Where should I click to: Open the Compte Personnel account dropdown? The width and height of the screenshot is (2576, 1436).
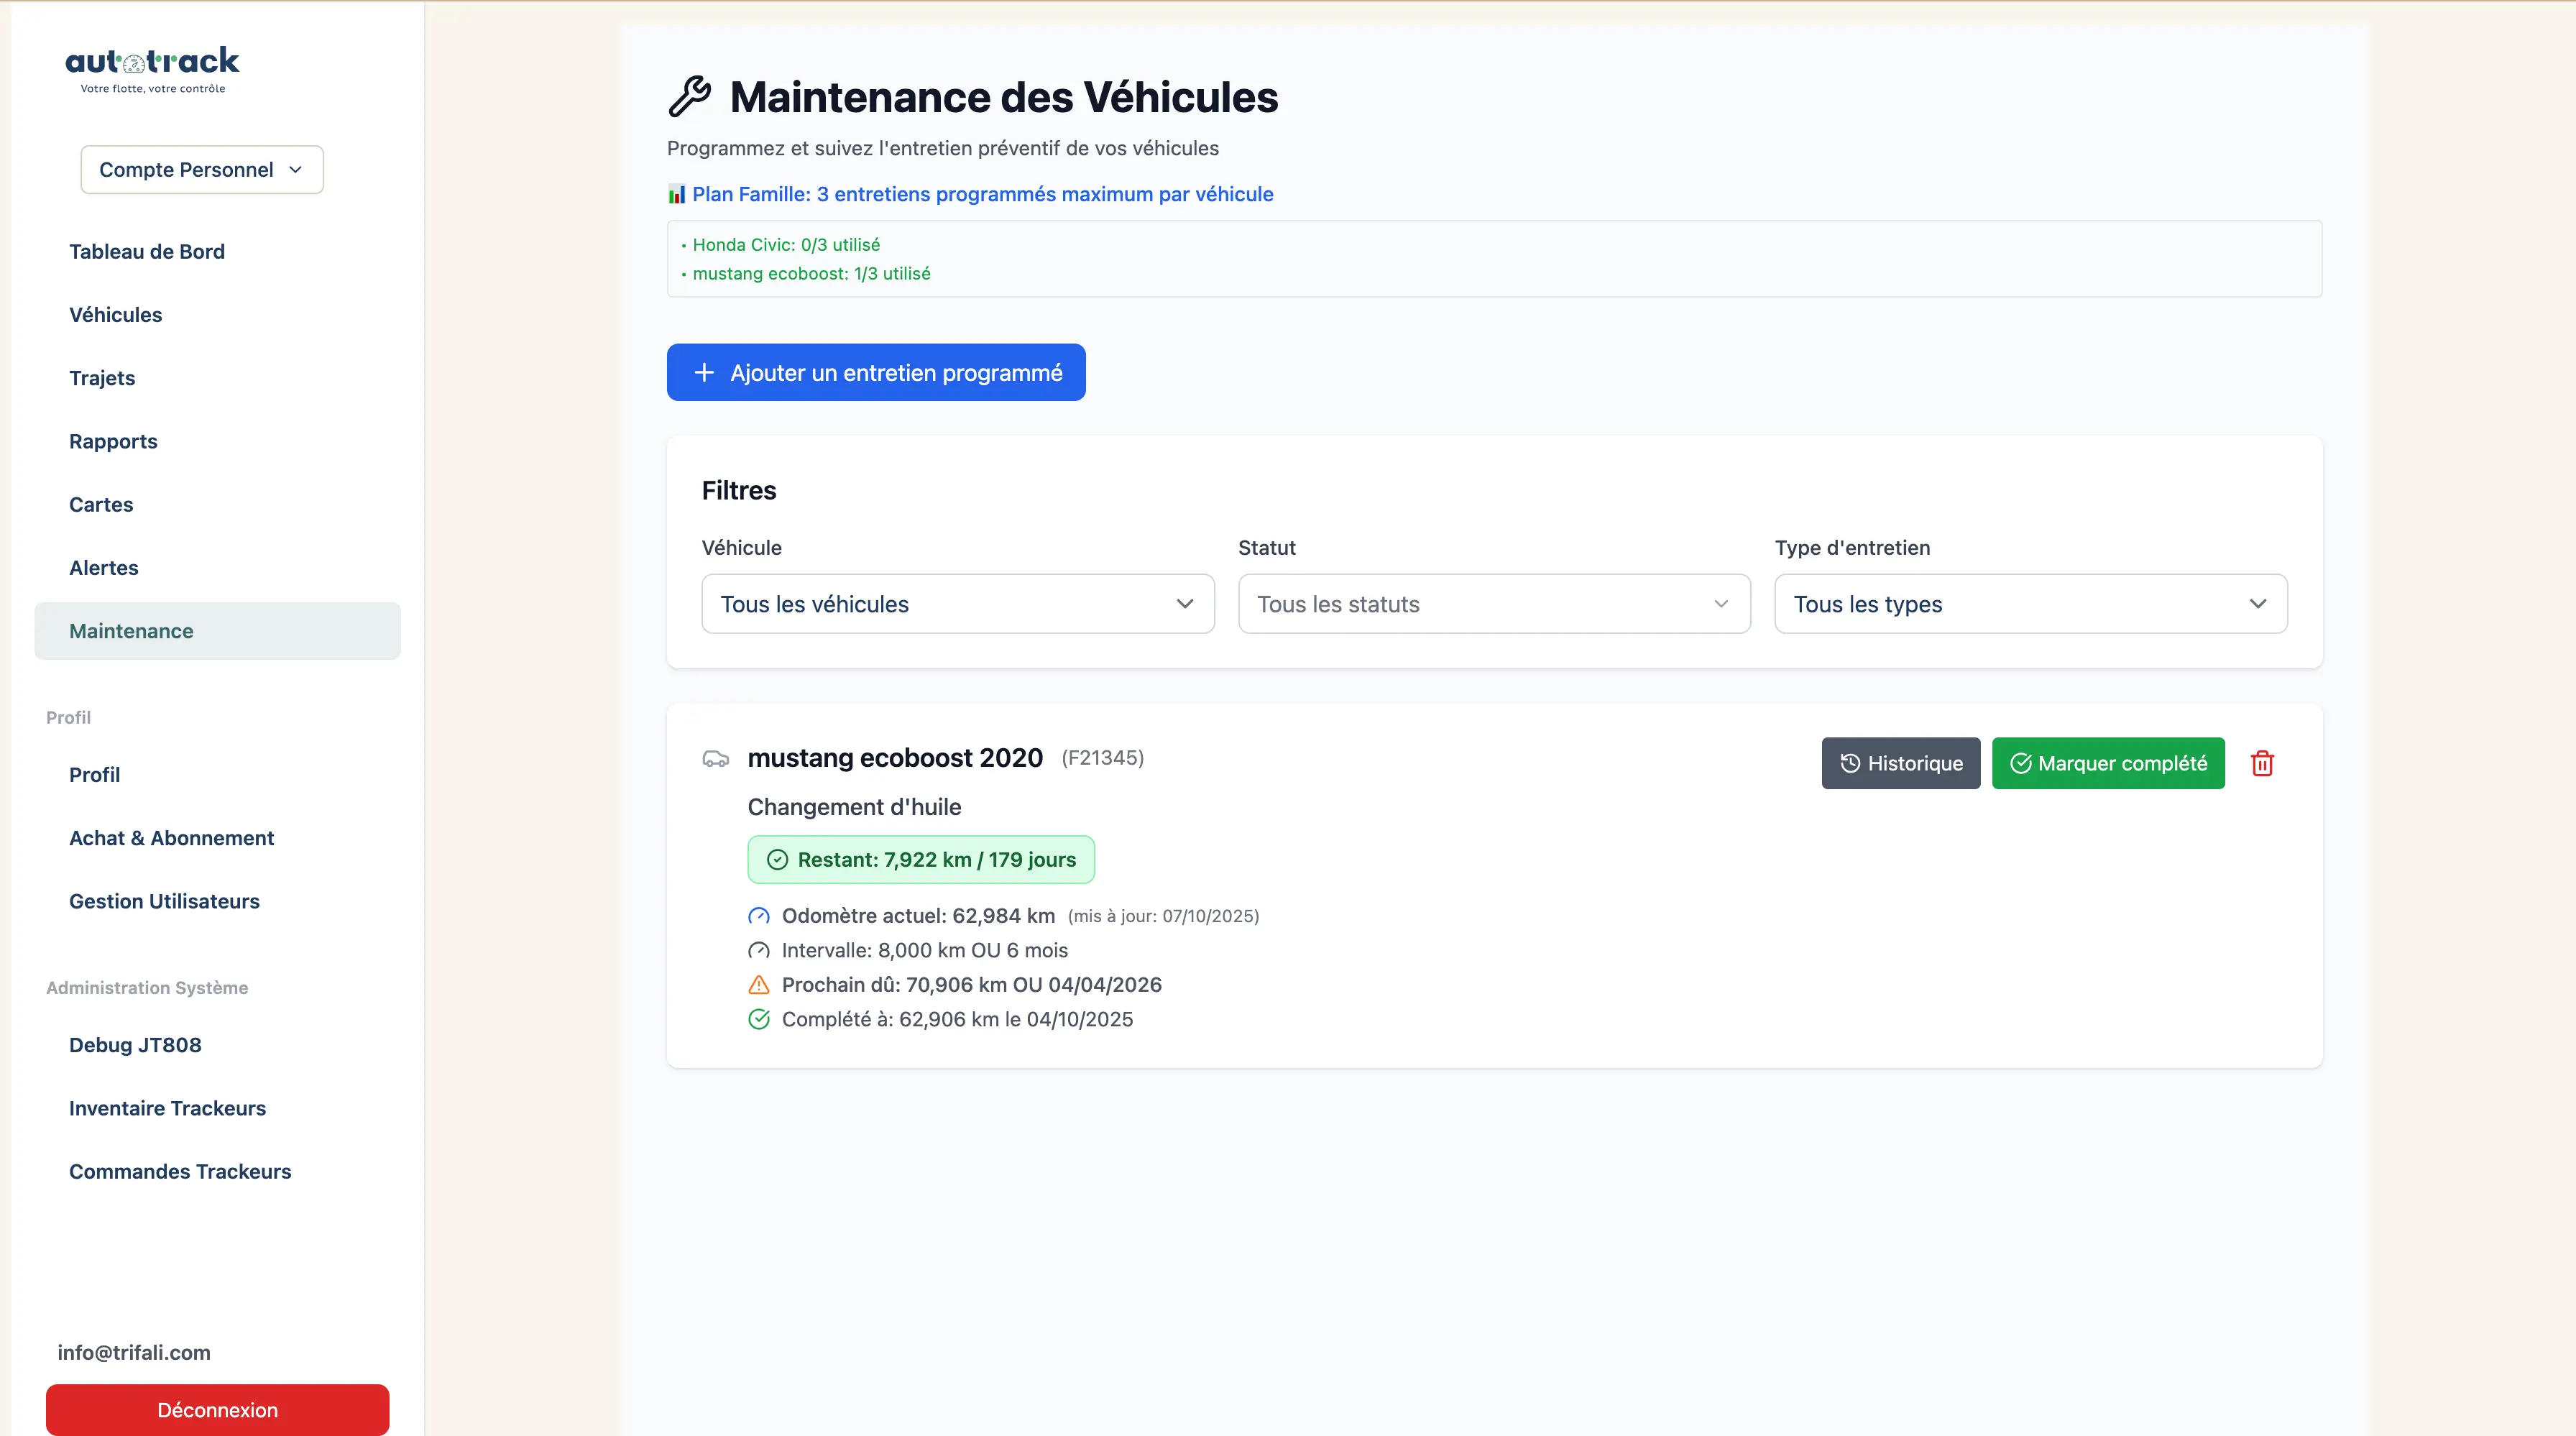point(202,170)
